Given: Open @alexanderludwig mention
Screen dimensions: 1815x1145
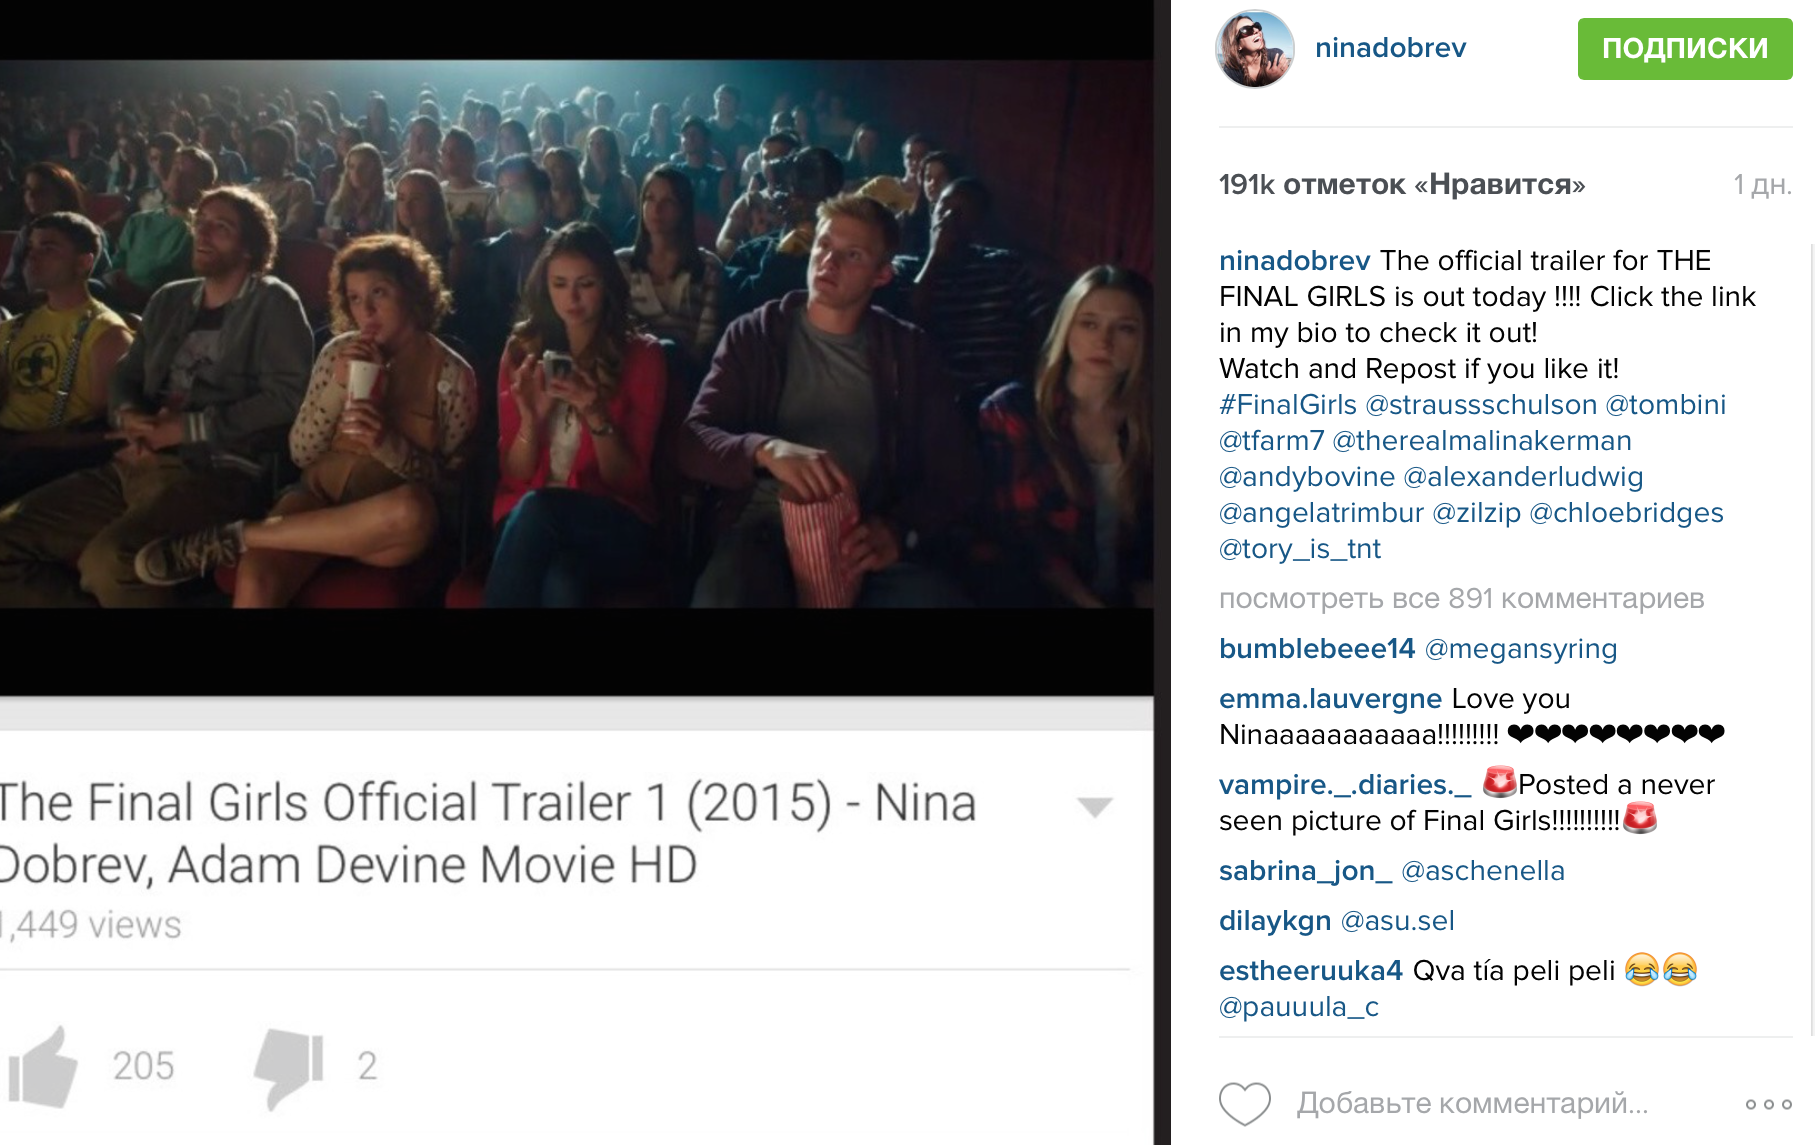Looking at the screenshot, I should tap(1523, 477).
